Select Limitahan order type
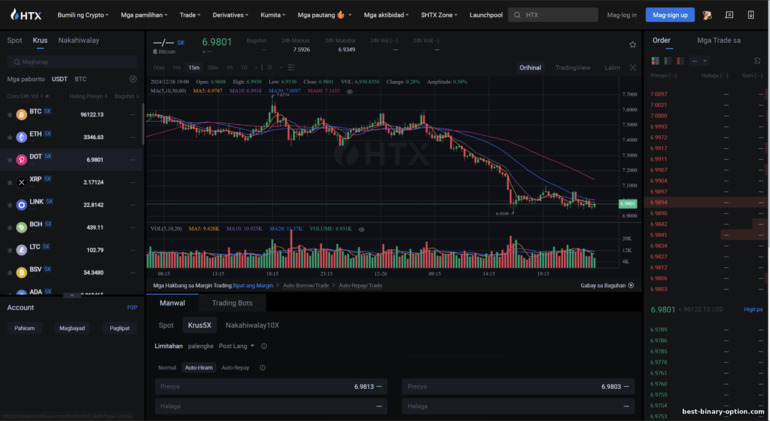The height and width of the screenshot is (421, 770). pos(168,346)
